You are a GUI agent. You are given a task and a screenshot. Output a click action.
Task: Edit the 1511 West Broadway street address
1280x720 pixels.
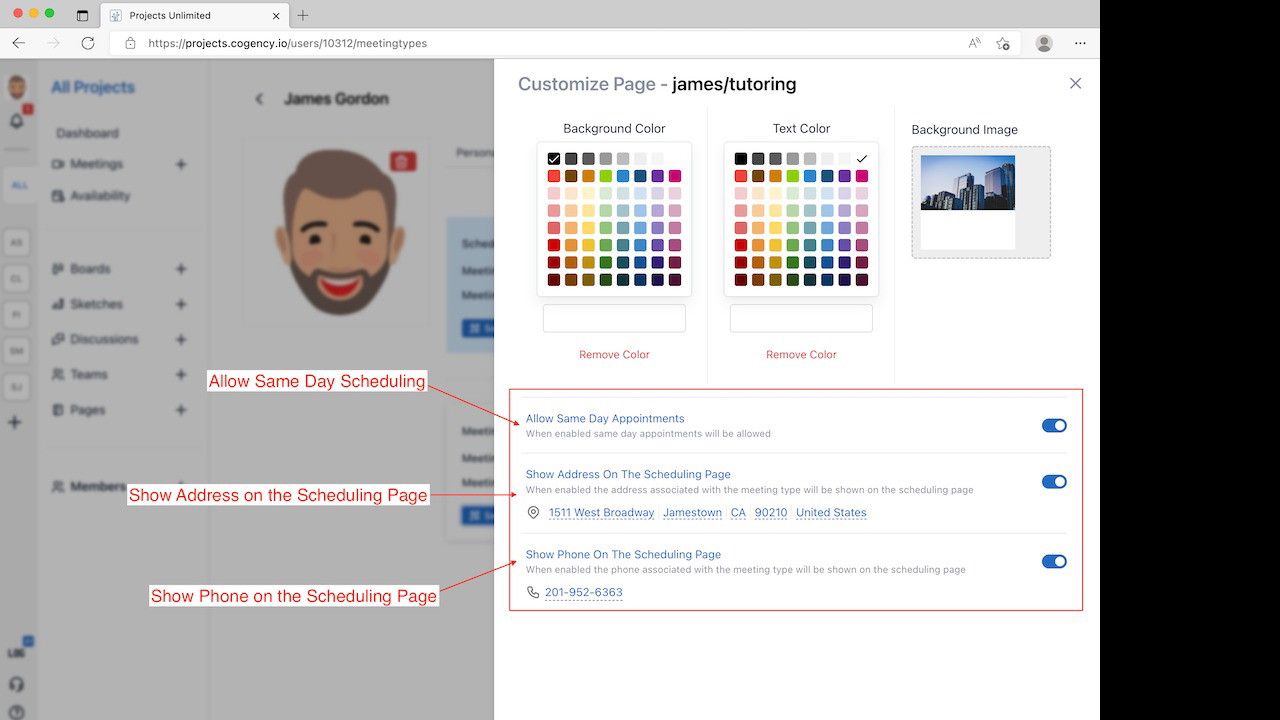click(601, 513)
